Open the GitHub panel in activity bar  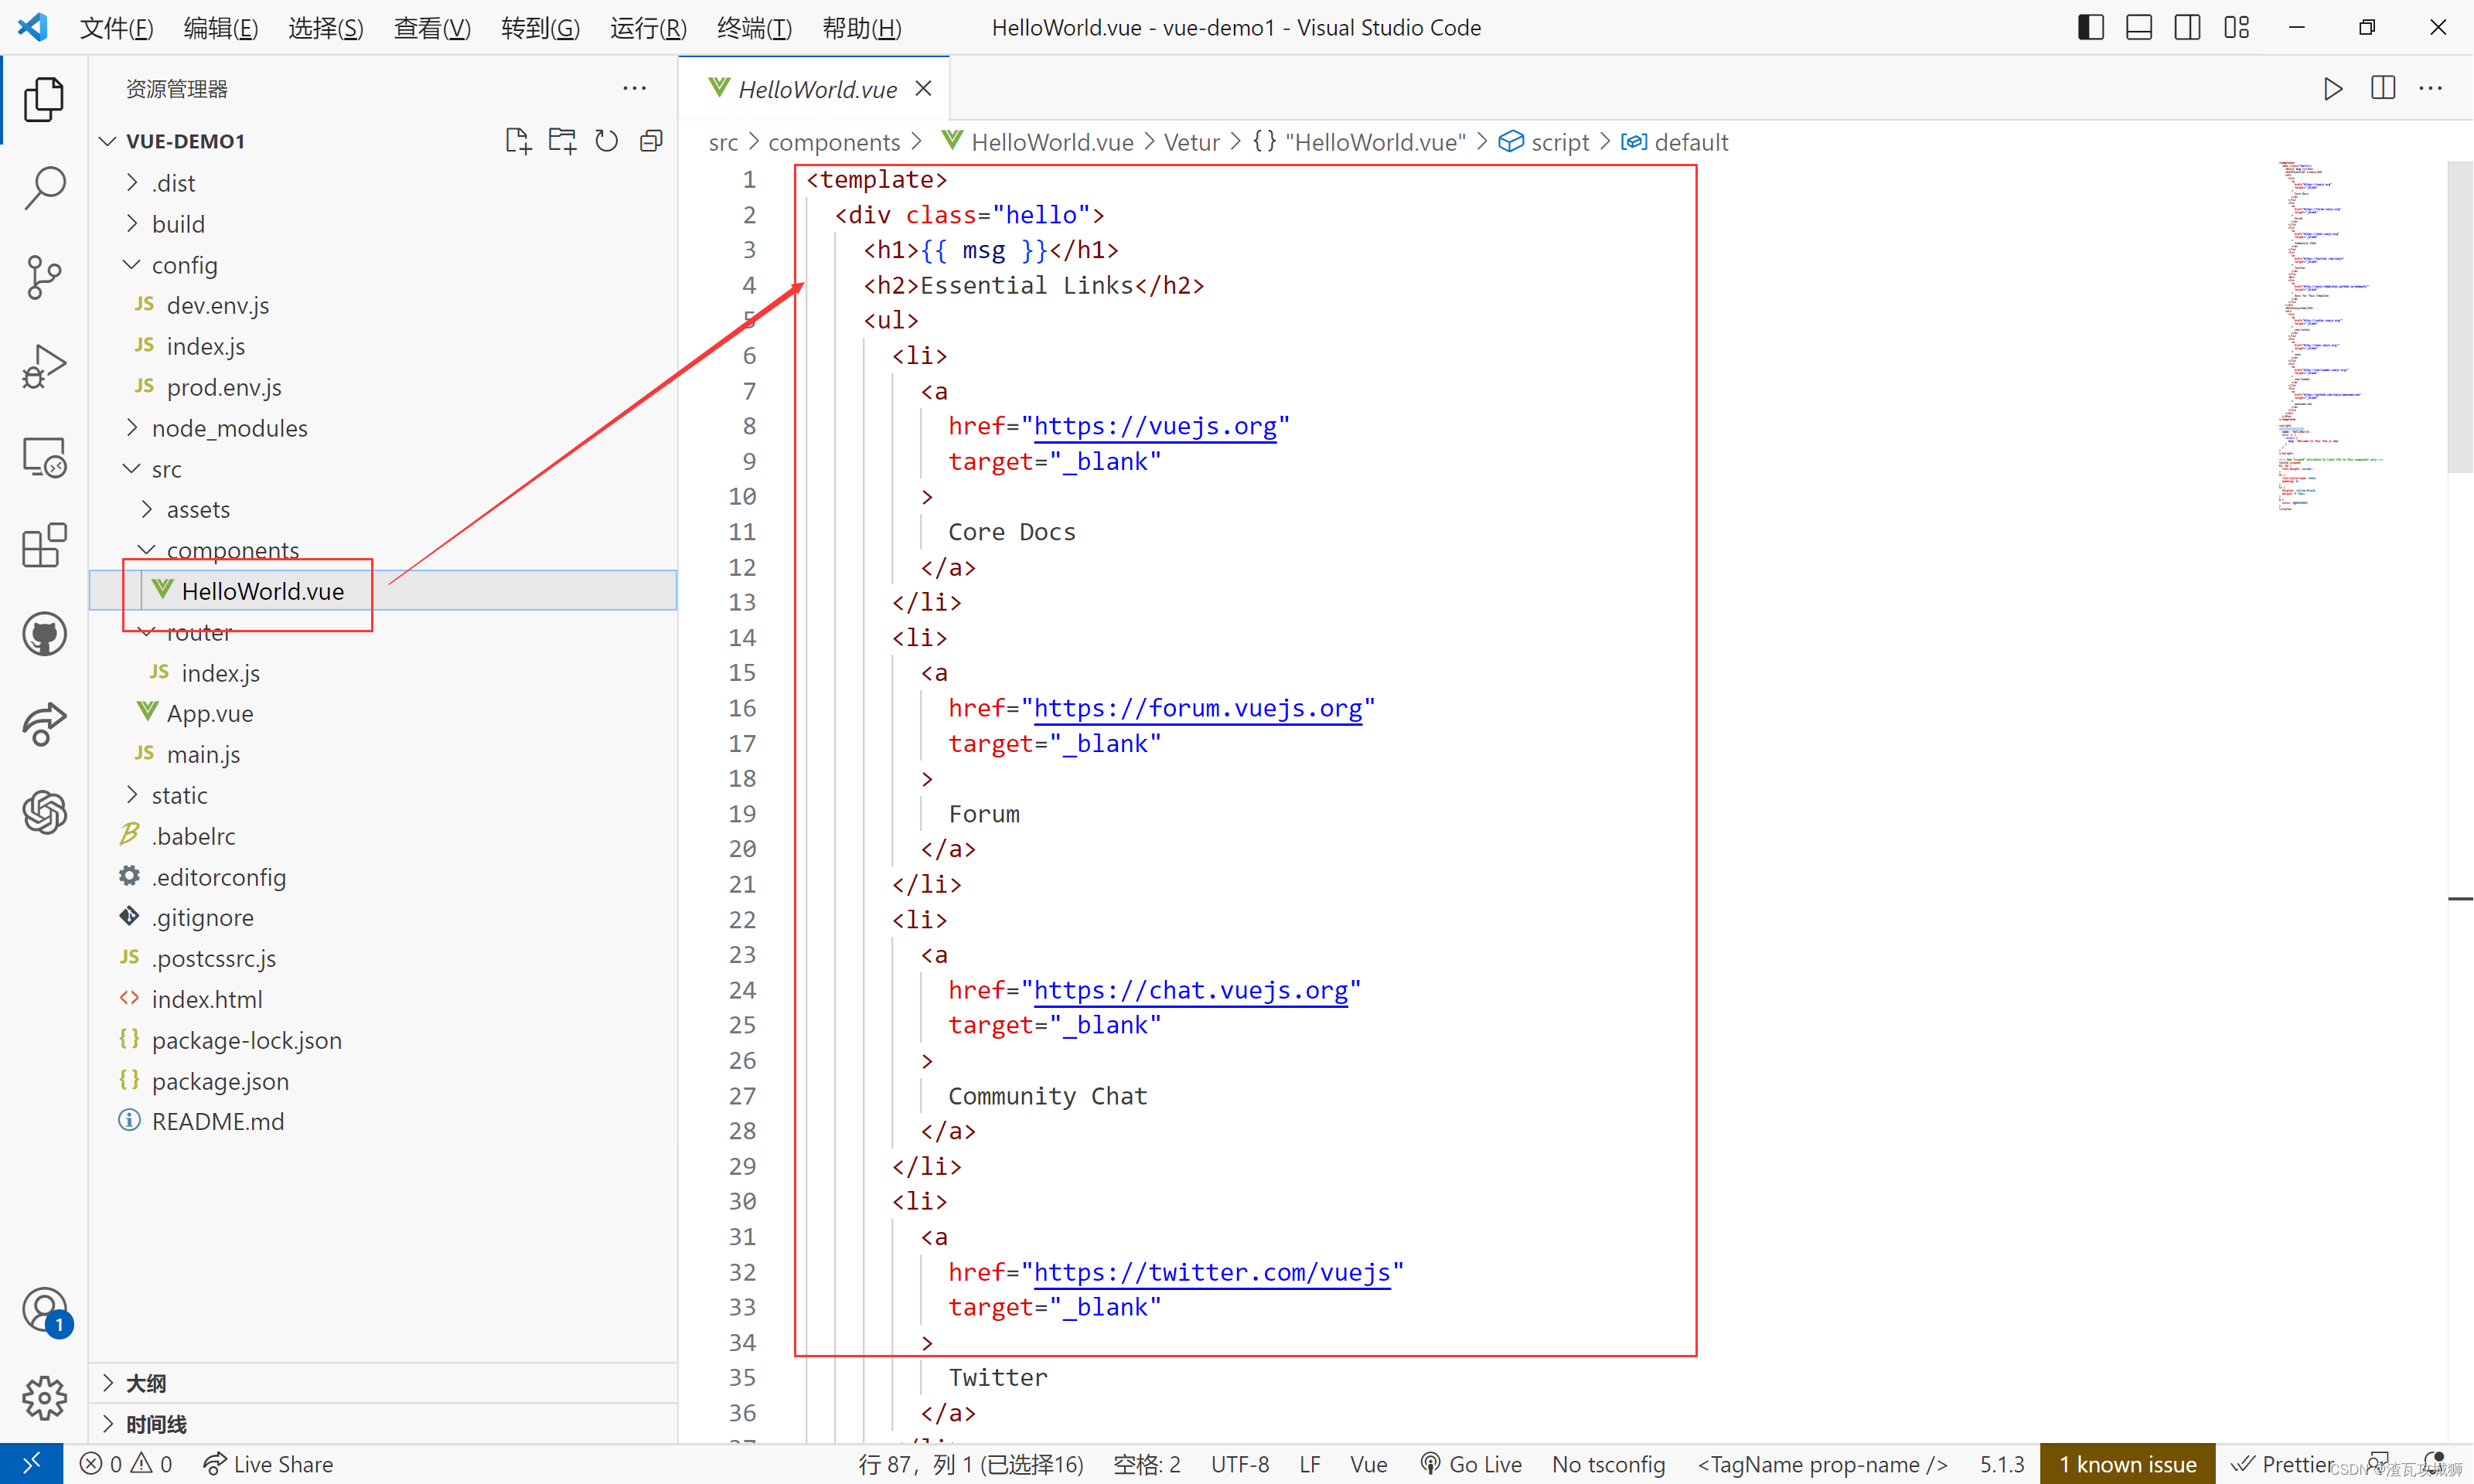point(44,634)
